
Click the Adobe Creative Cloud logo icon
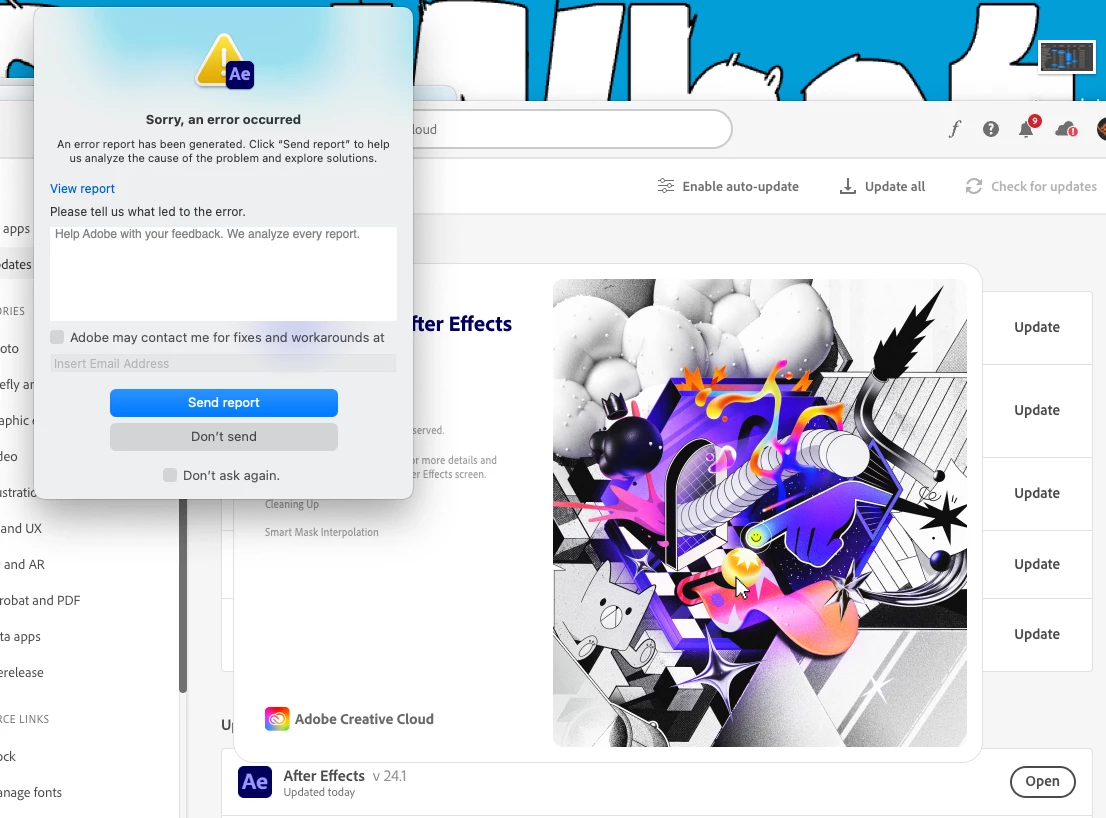[x=277, y=719]
